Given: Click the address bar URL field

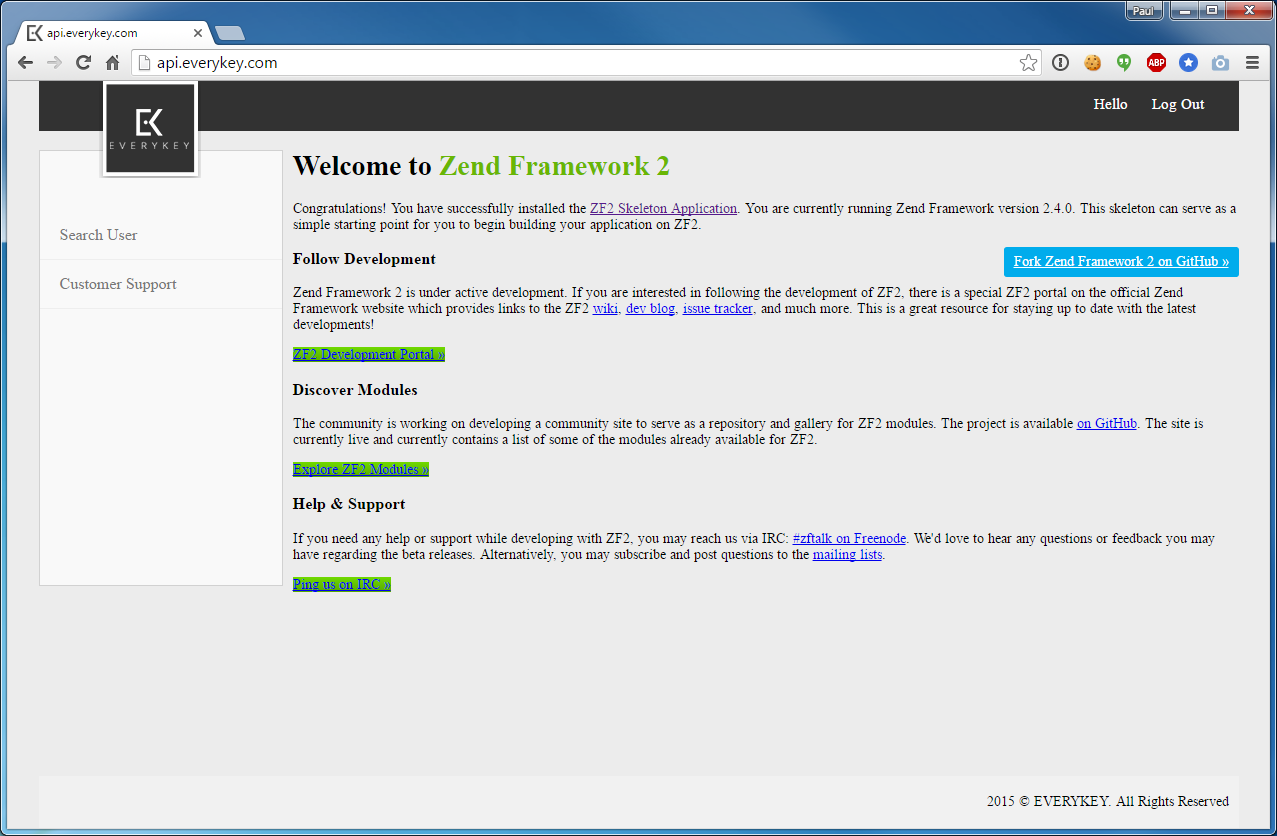Looking at the screenshot, I should pos(580,63).
